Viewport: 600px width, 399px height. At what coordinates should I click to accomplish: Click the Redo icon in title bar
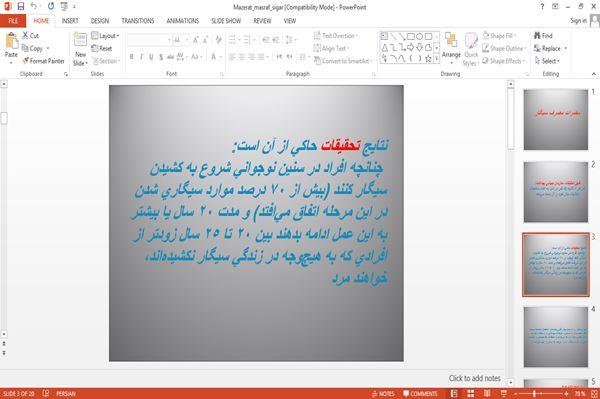pos(51,6)
